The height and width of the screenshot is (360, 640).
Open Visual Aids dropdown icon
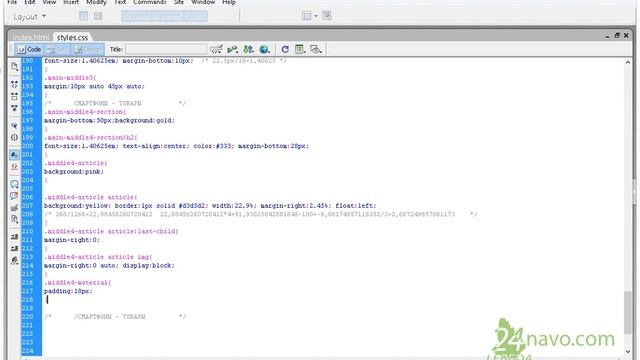tap(316, 49)
